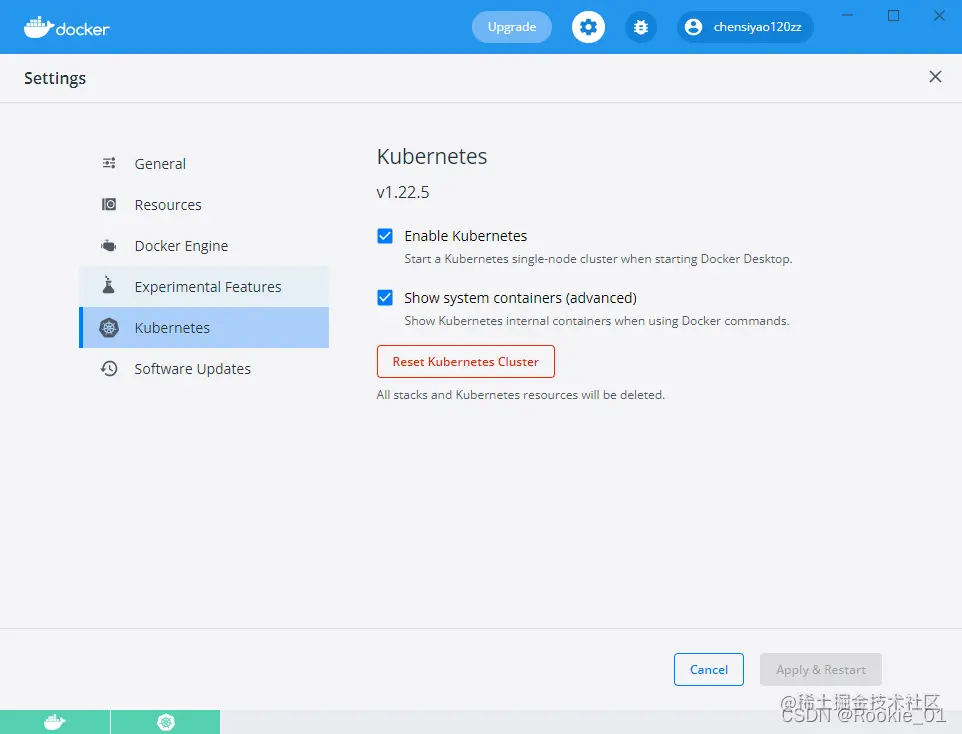Open Software Updates section
The width and height of the screenshot is (962, 734).
204,369
